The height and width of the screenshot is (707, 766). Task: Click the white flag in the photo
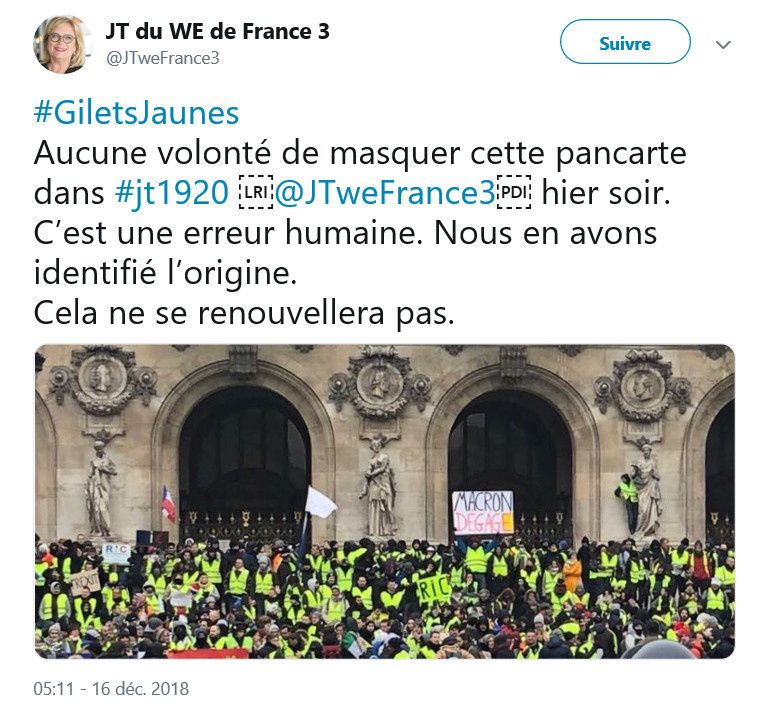pyautogui.click(x=320, y=502)
